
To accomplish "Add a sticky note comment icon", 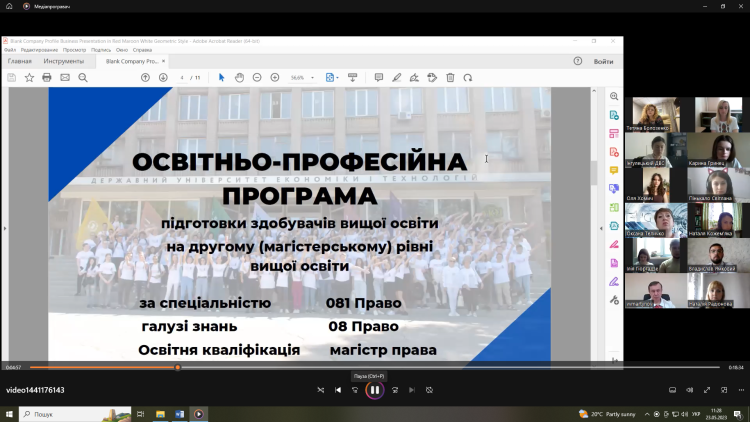I will tap(378, 77).
